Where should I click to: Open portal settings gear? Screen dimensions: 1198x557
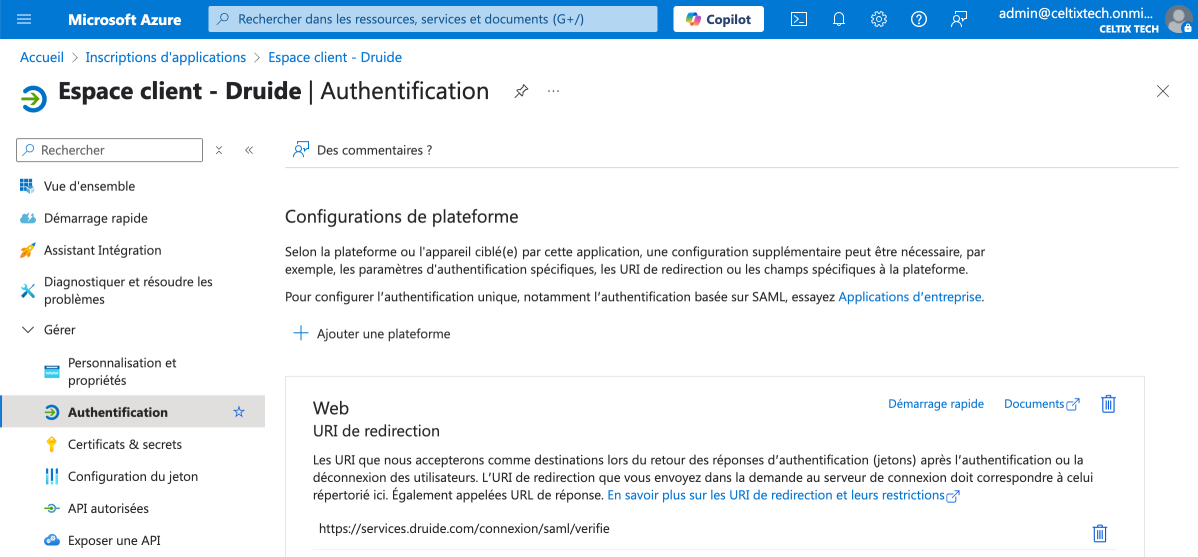(879, 19)
